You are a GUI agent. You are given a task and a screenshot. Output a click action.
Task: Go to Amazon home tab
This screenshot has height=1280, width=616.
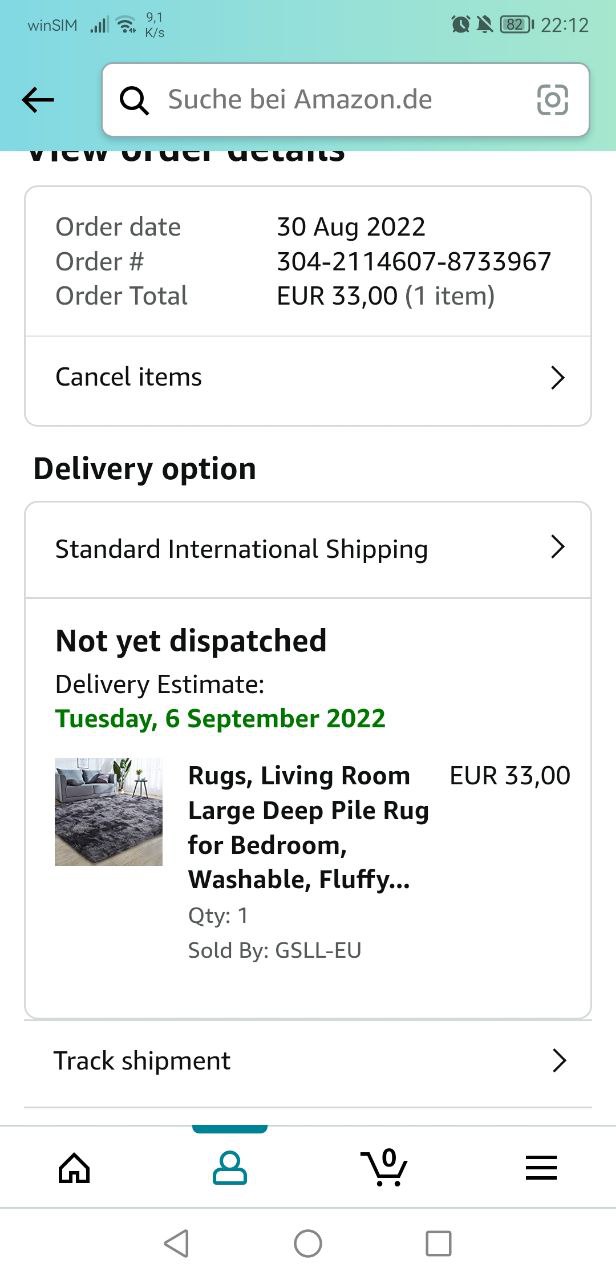point(74,1167)
